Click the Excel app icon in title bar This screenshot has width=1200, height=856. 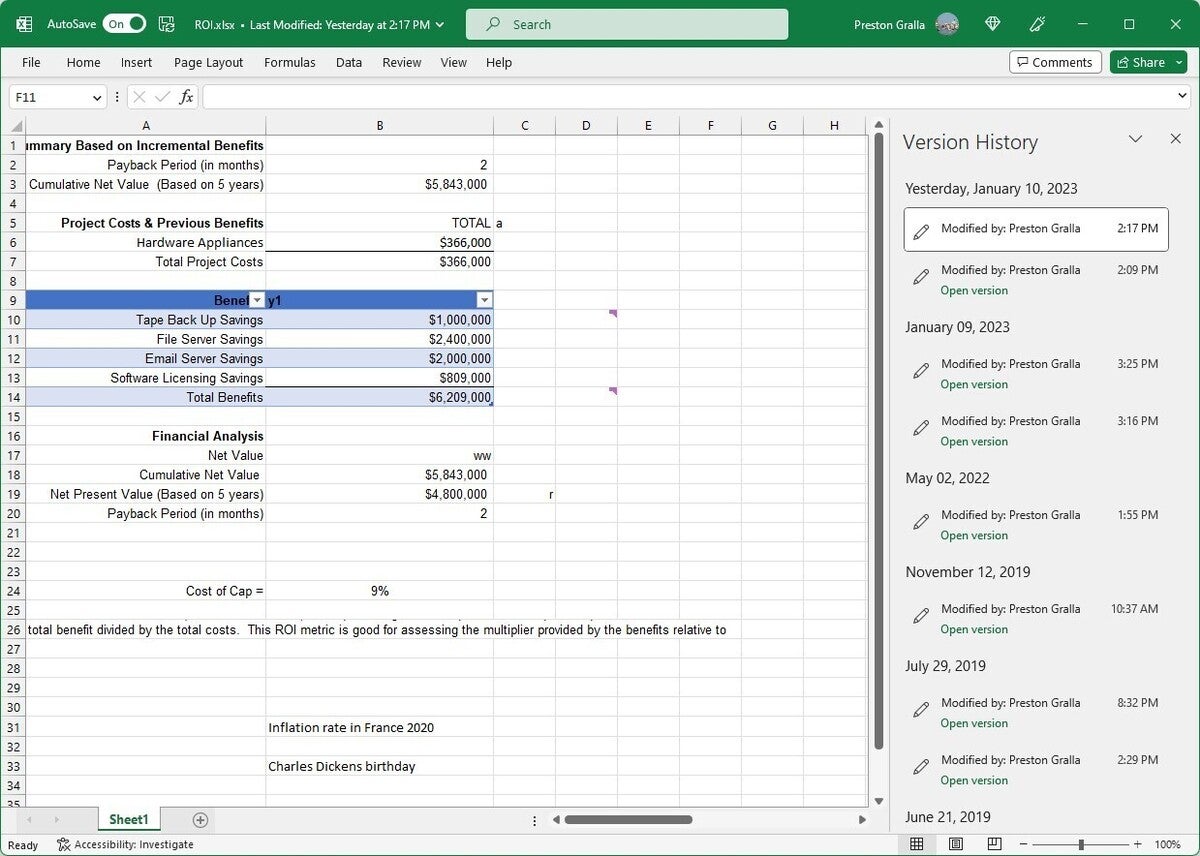(x=24, y=24)
